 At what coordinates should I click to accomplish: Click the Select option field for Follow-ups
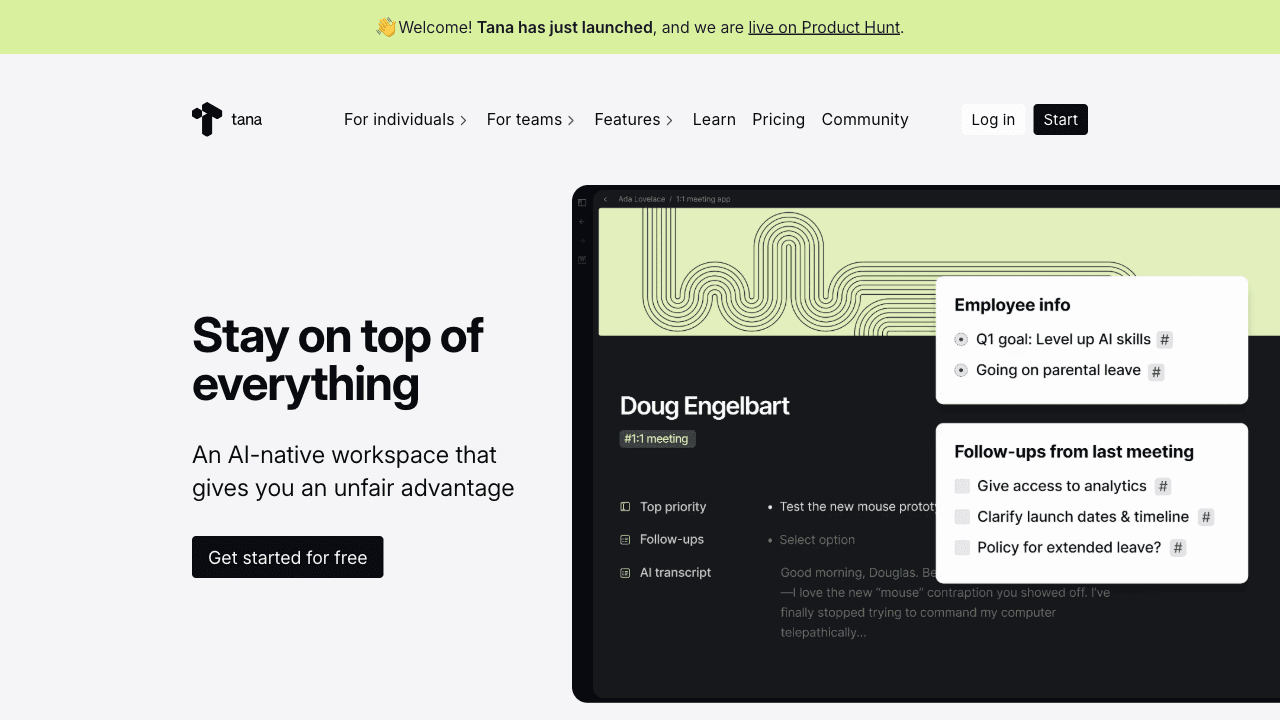click(x=817, y=540)
